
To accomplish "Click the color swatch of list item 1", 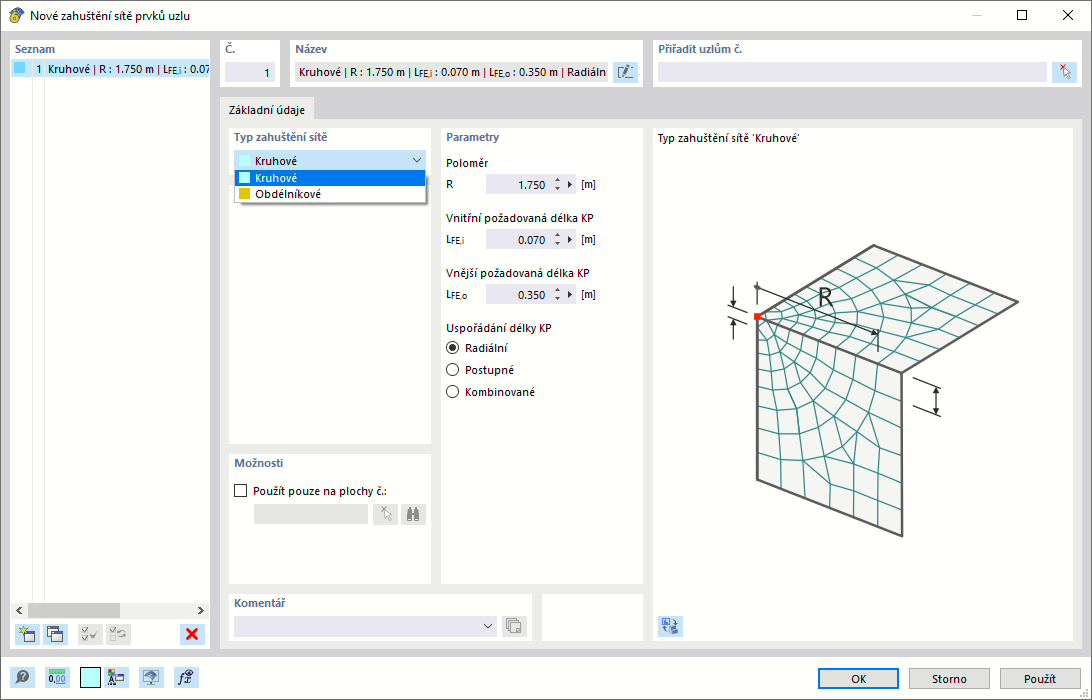I will [20, 68].
